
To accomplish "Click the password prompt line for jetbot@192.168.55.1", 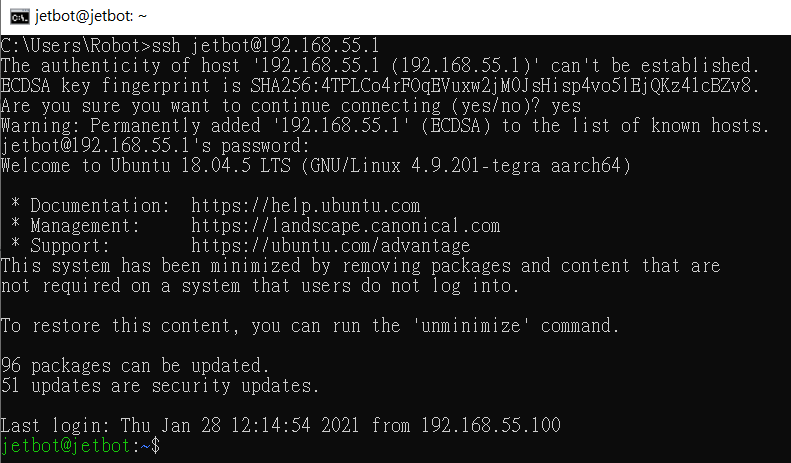I will 155,146.
